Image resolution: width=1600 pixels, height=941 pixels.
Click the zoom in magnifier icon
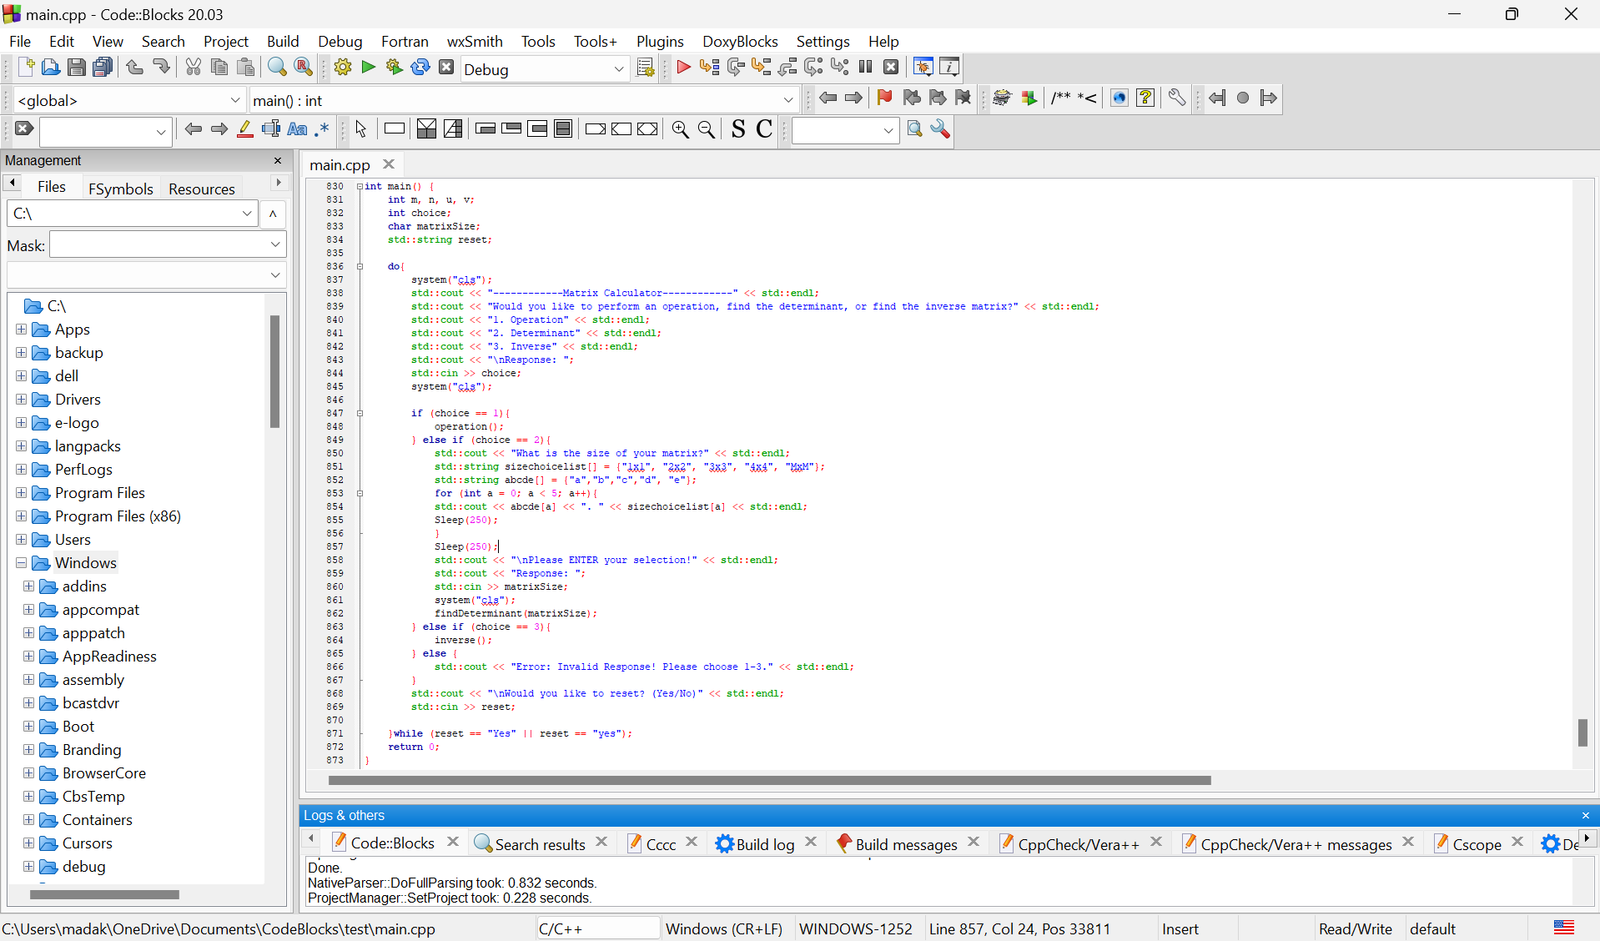coord(680,129)
